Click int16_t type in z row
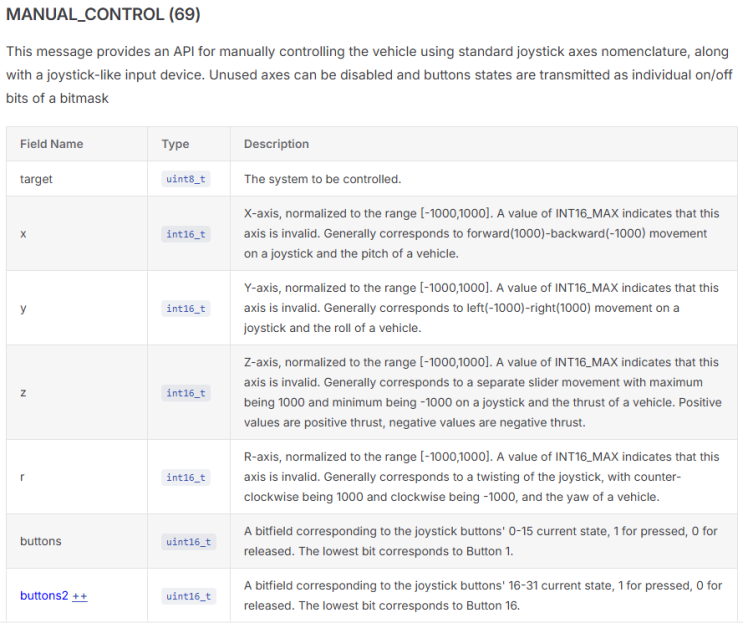Viewport: 743px width, 623px height. click(186, 393)
